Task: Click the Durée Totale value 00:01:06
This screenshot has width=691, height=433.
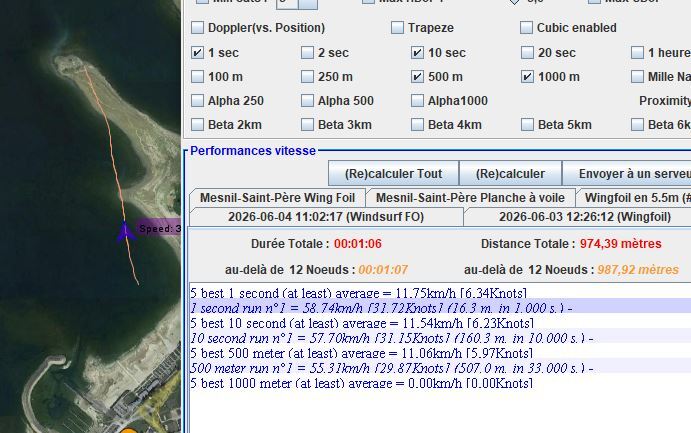Action: (358, 244)
